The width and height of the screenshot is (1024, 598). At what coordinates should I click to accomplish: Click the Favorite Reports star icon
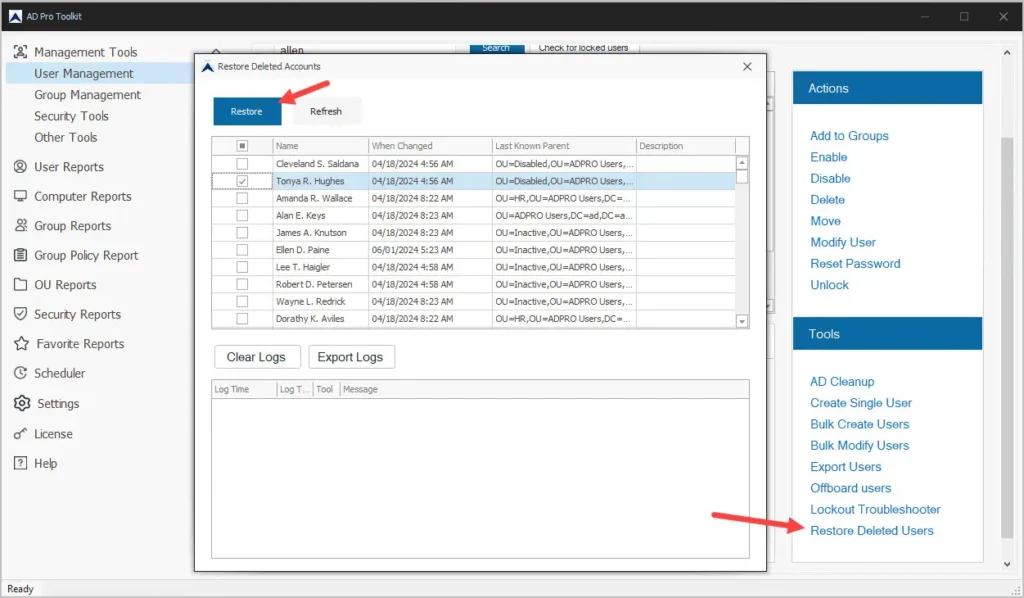coord(22,343)
